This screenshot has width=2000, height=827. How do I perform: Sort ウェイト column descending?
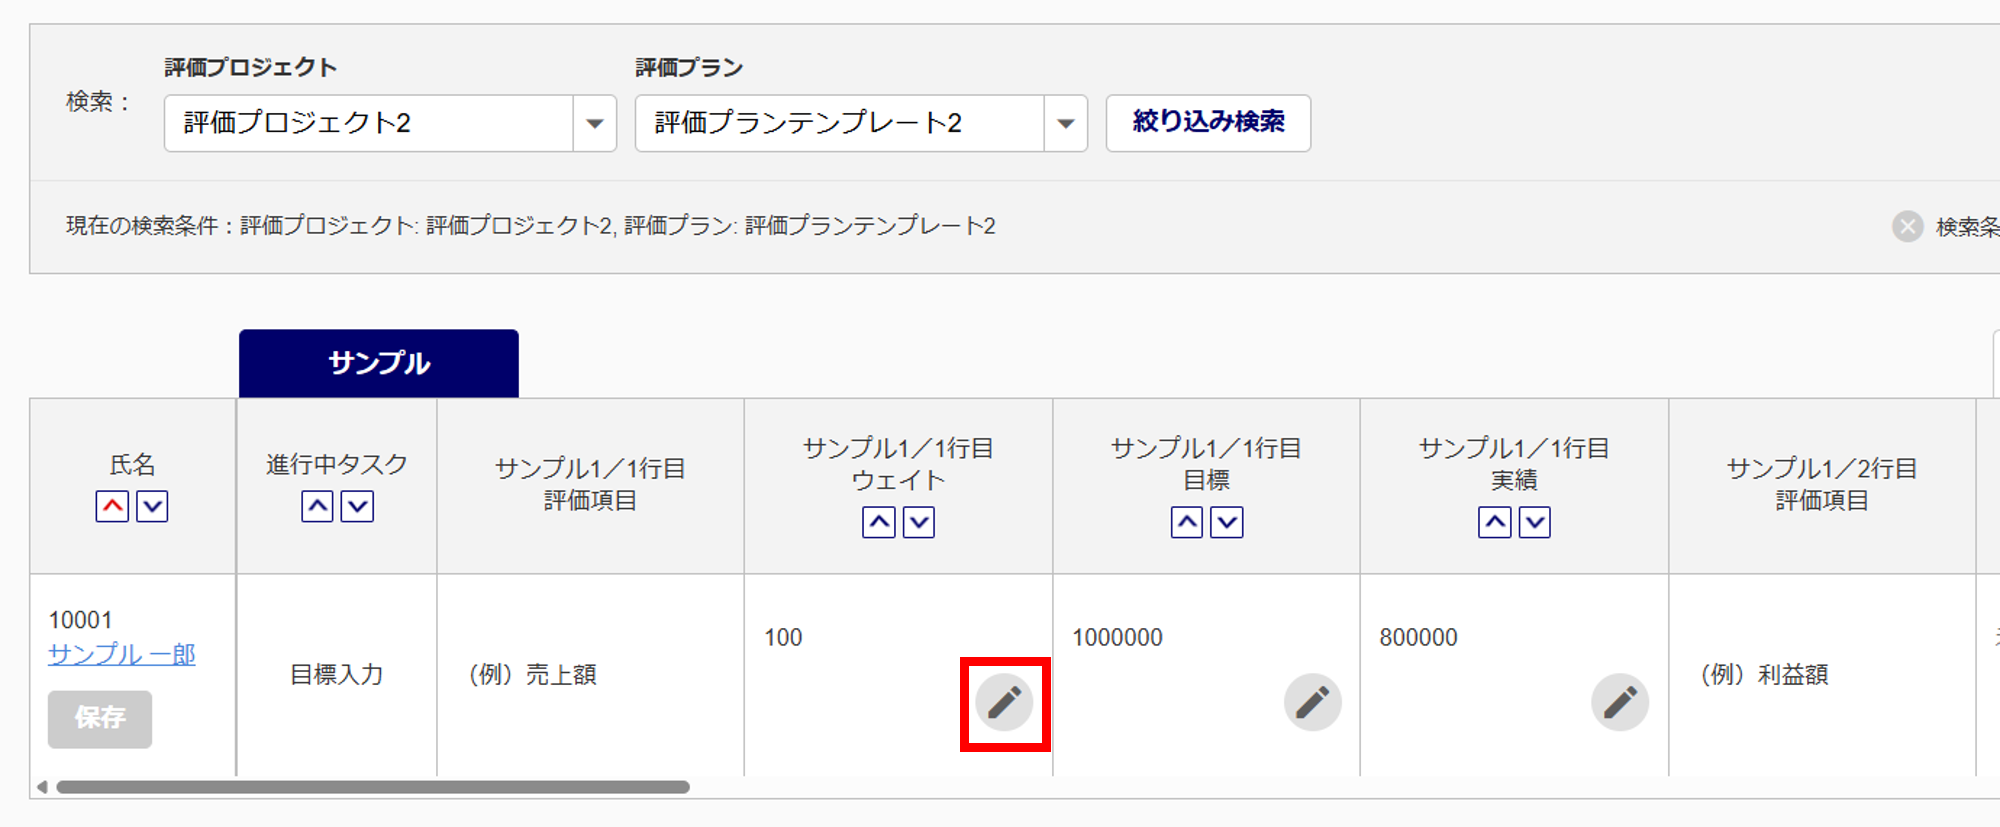(919, 522)
